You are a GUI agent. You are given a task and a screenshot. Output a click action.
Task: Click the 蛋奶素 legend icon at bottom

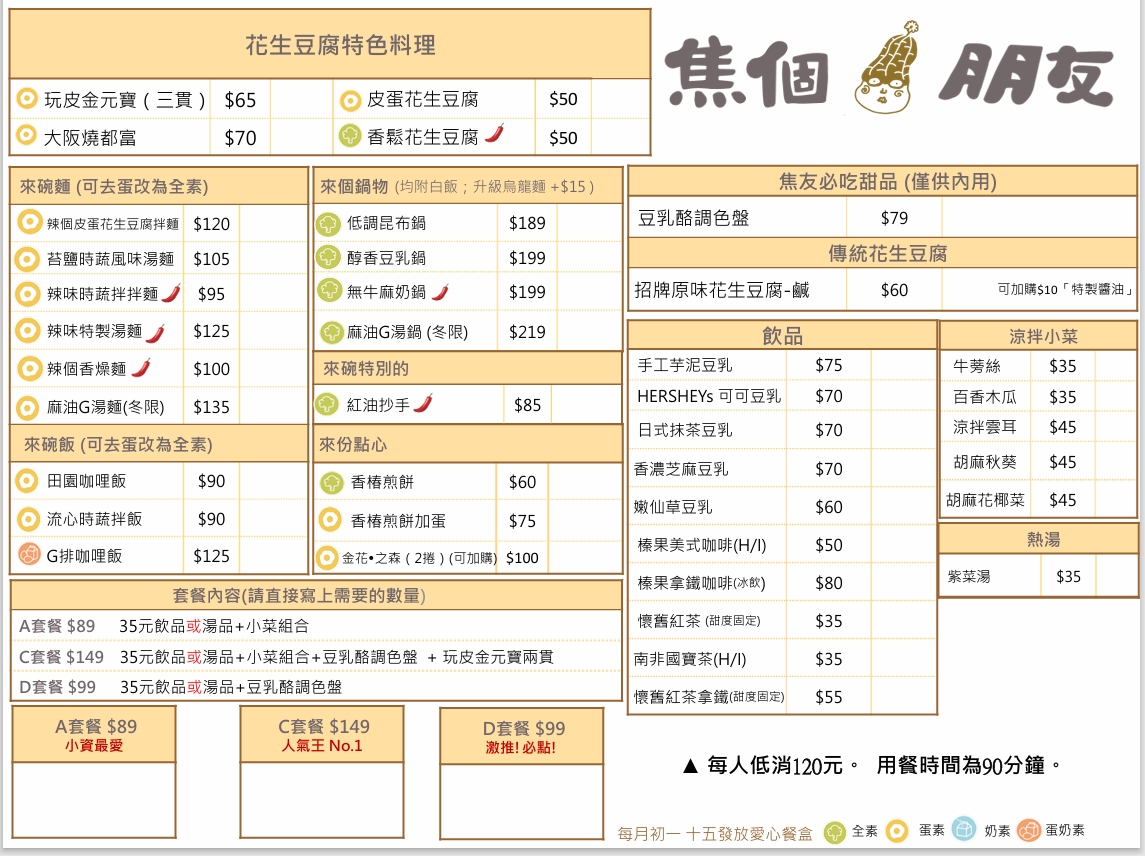[x=1028, y=830]
